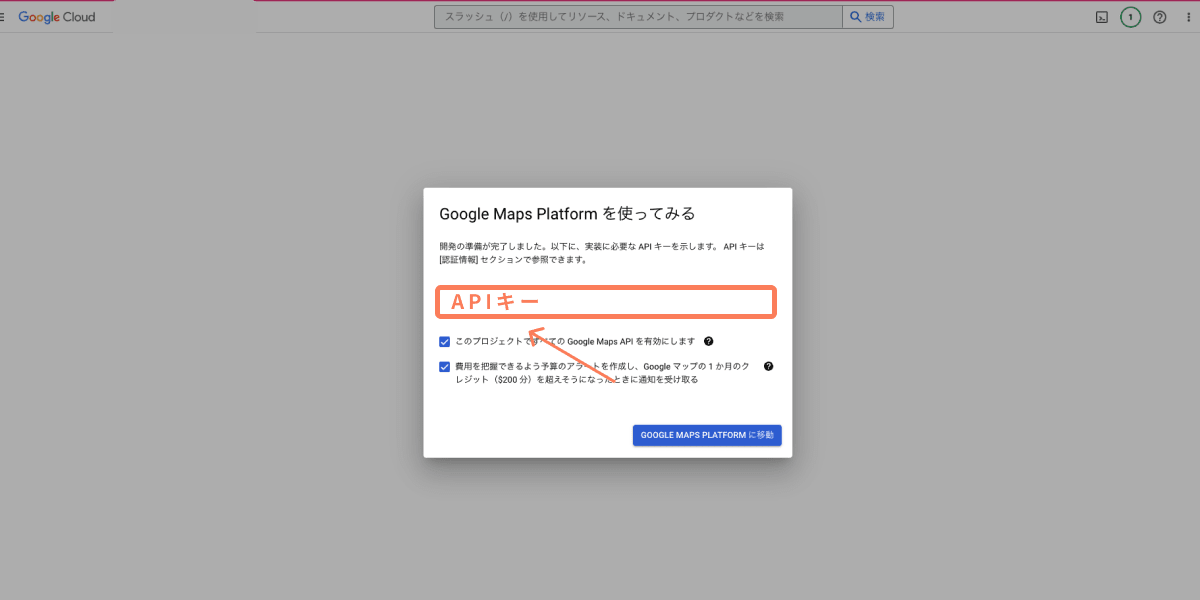The image size is (1200, 600).
Task: Toggle budget alert creation checkbox
Action: pos(445,367)
